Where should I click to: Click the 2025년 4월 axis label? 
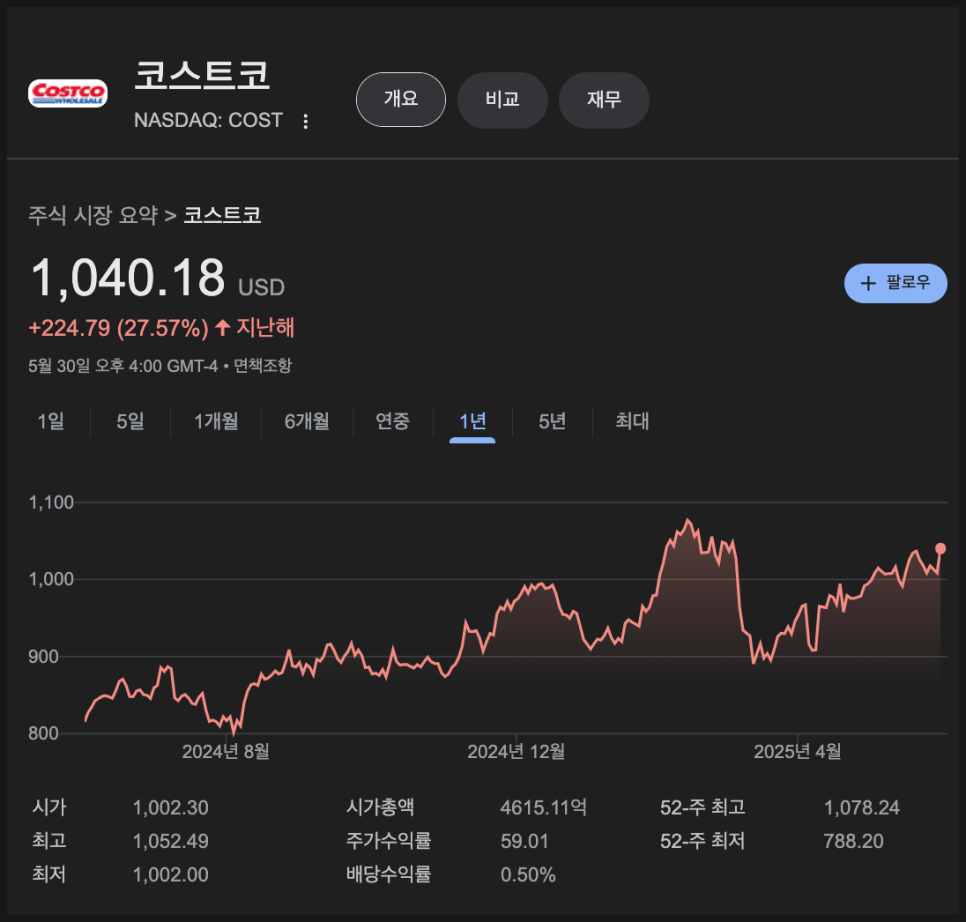[797, 751]
